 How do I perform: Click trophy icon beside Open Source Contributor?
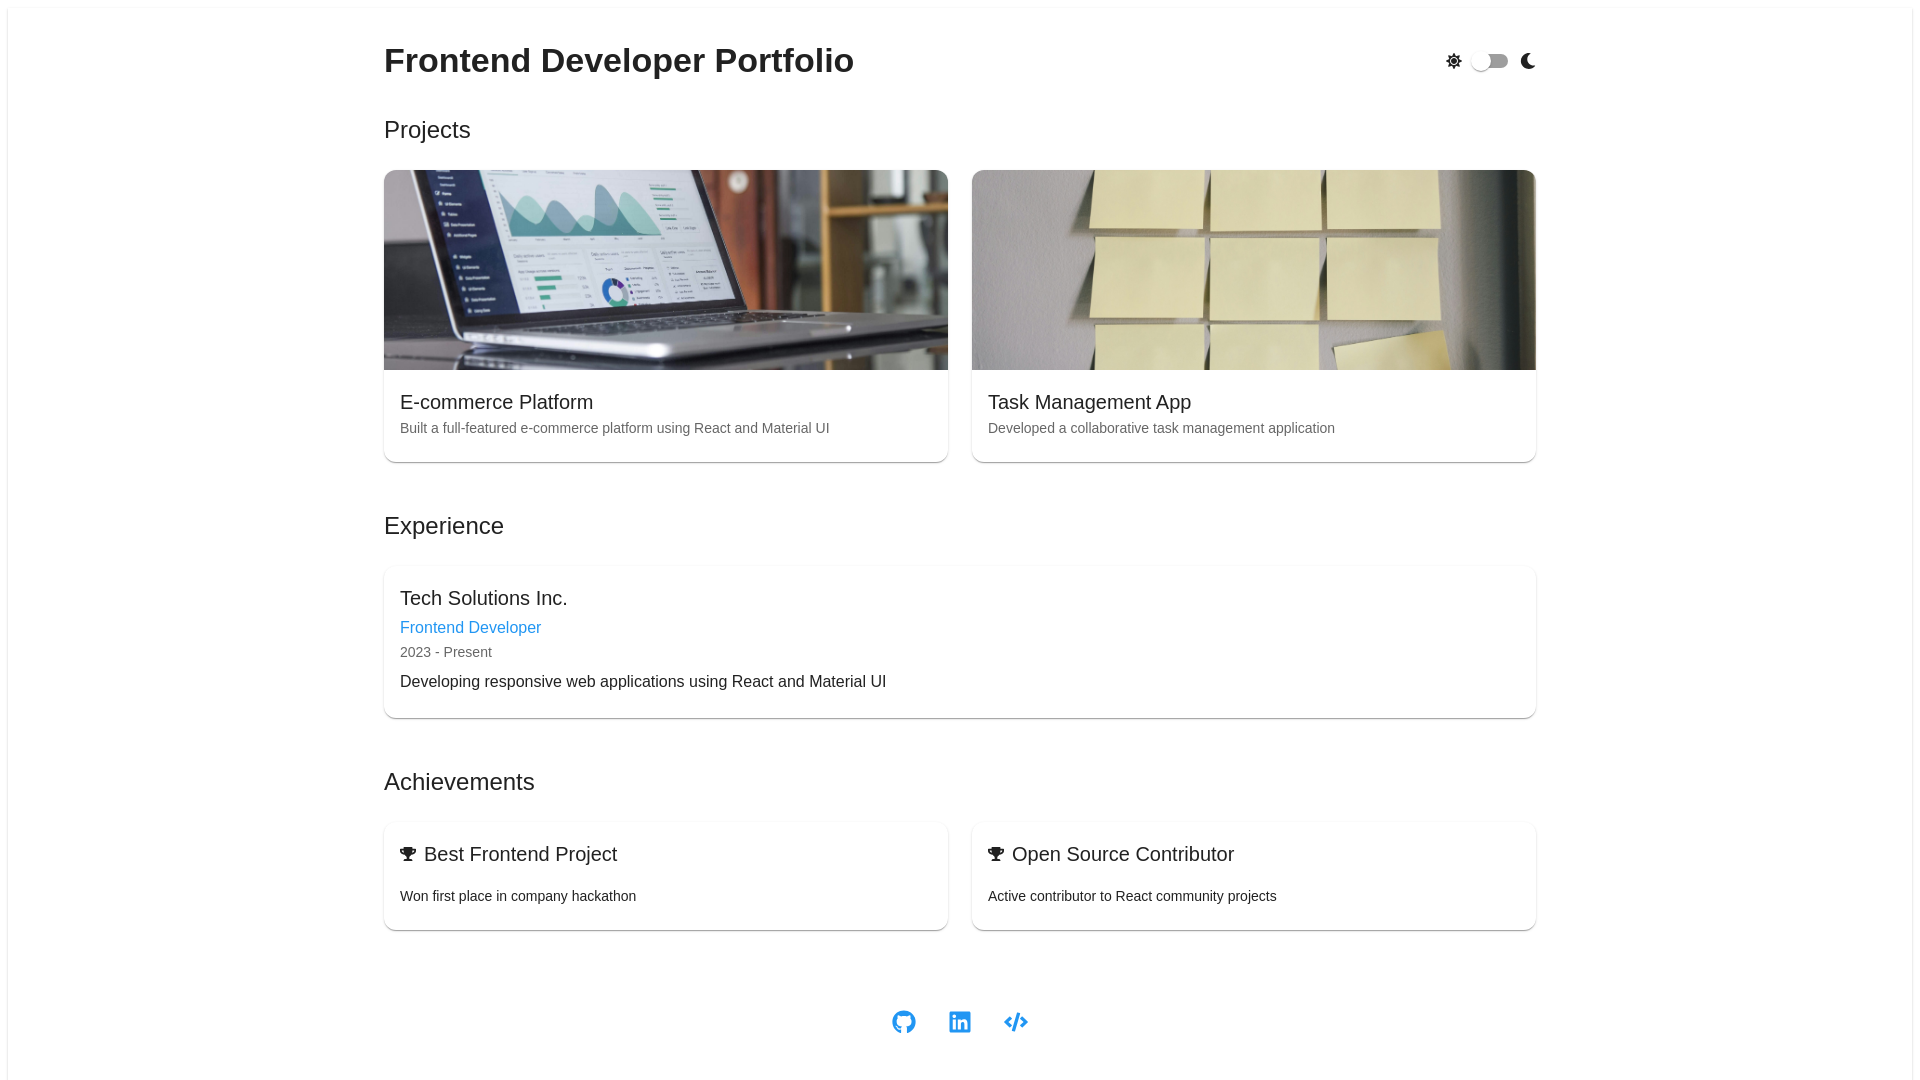click(x=996, y=854)
